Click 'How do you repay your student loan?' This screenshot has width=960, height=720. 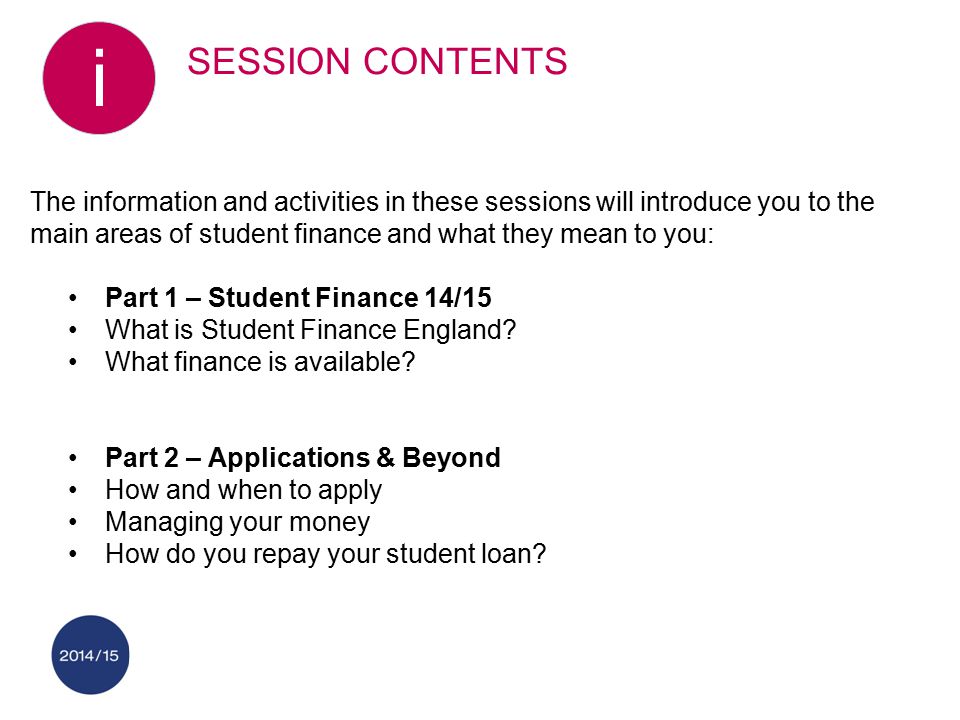coord(325,554)
